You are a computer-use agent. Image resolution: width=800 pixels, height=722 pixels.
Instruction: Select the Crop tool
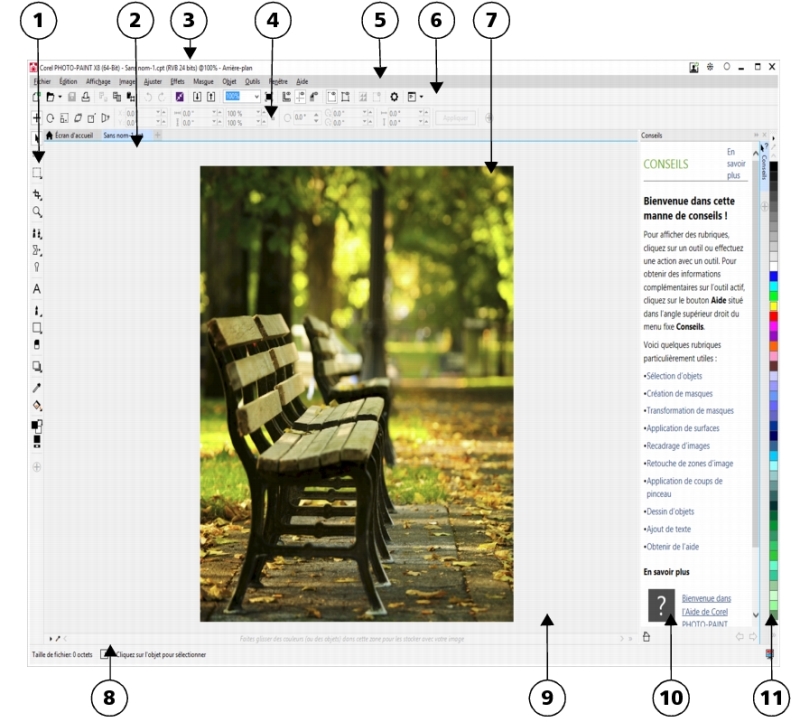coord(37,194)
